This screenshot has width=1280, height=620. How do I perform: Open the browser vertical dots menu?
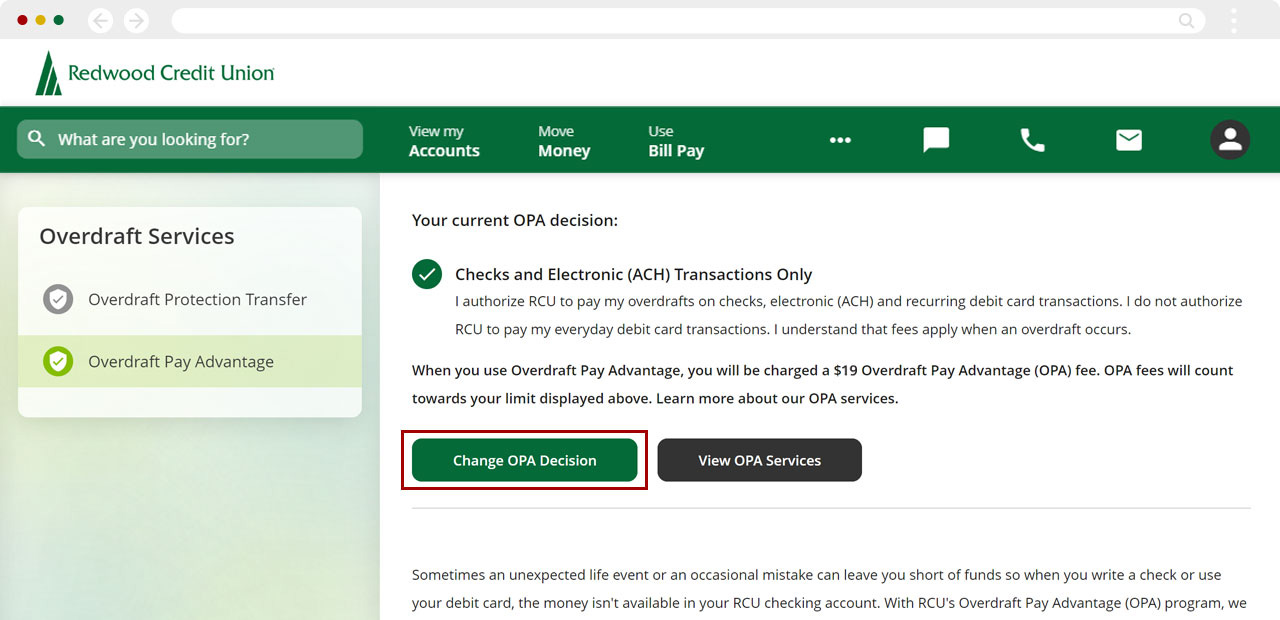pyautogui.click(x=1234, y=20)
